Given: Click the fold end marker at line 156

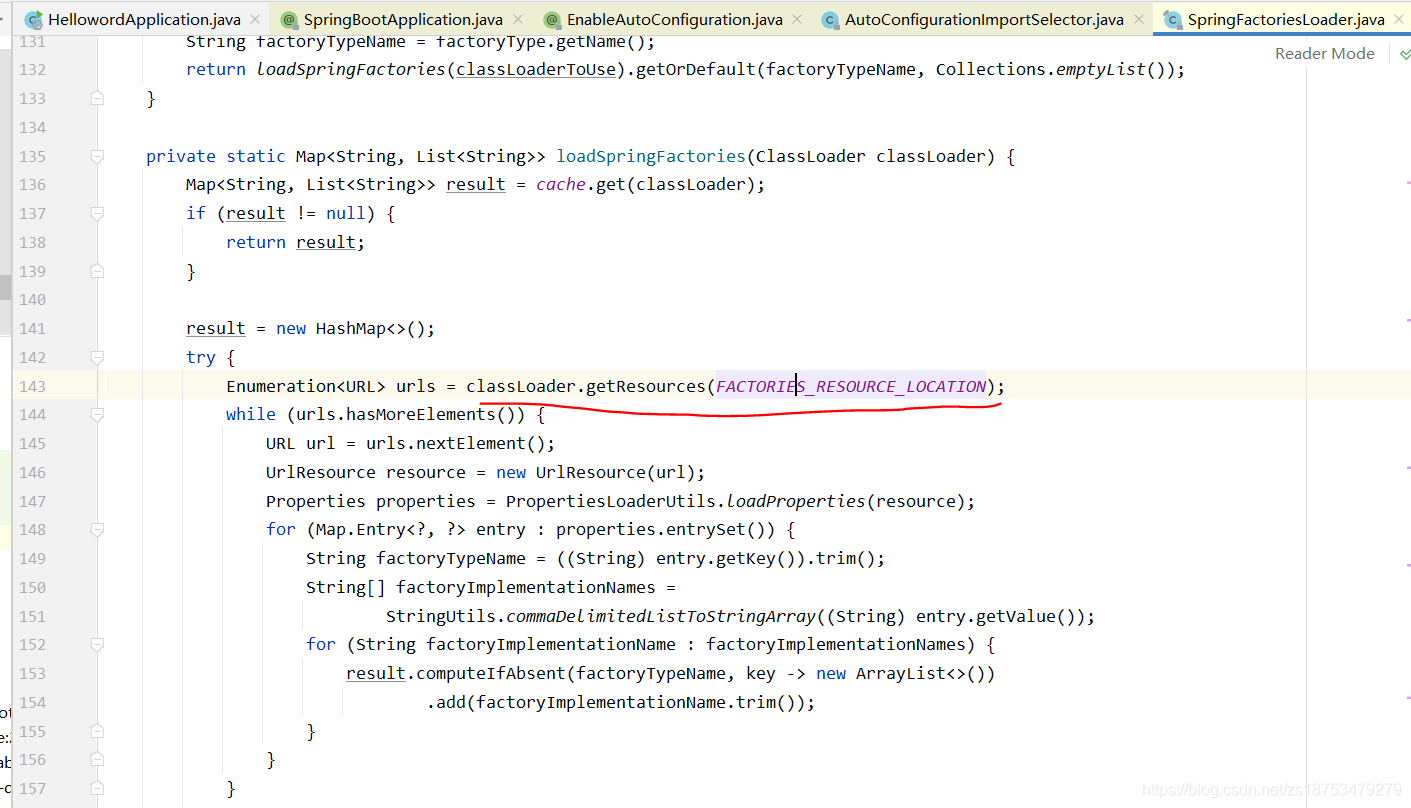Looking at the screenshot, I should tap(97, 760).
